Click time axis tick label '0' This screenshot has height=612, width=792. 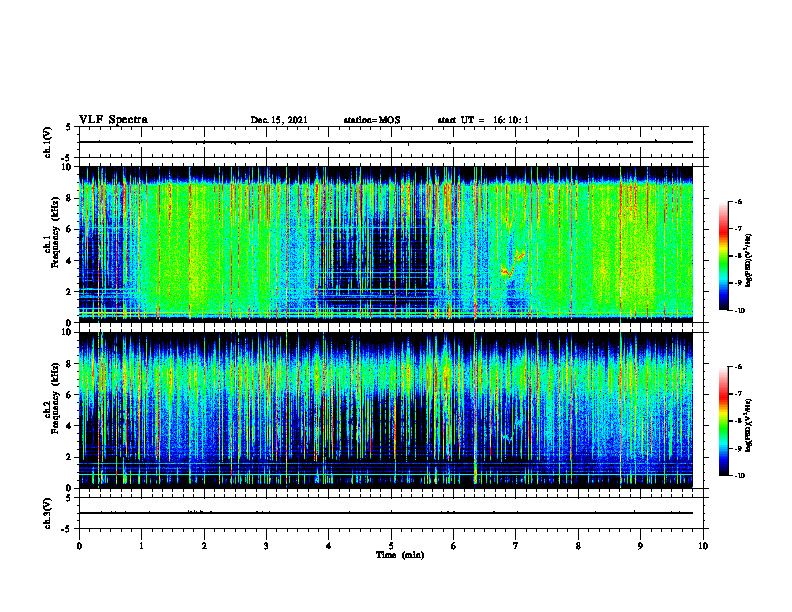(x=79, y=546)
